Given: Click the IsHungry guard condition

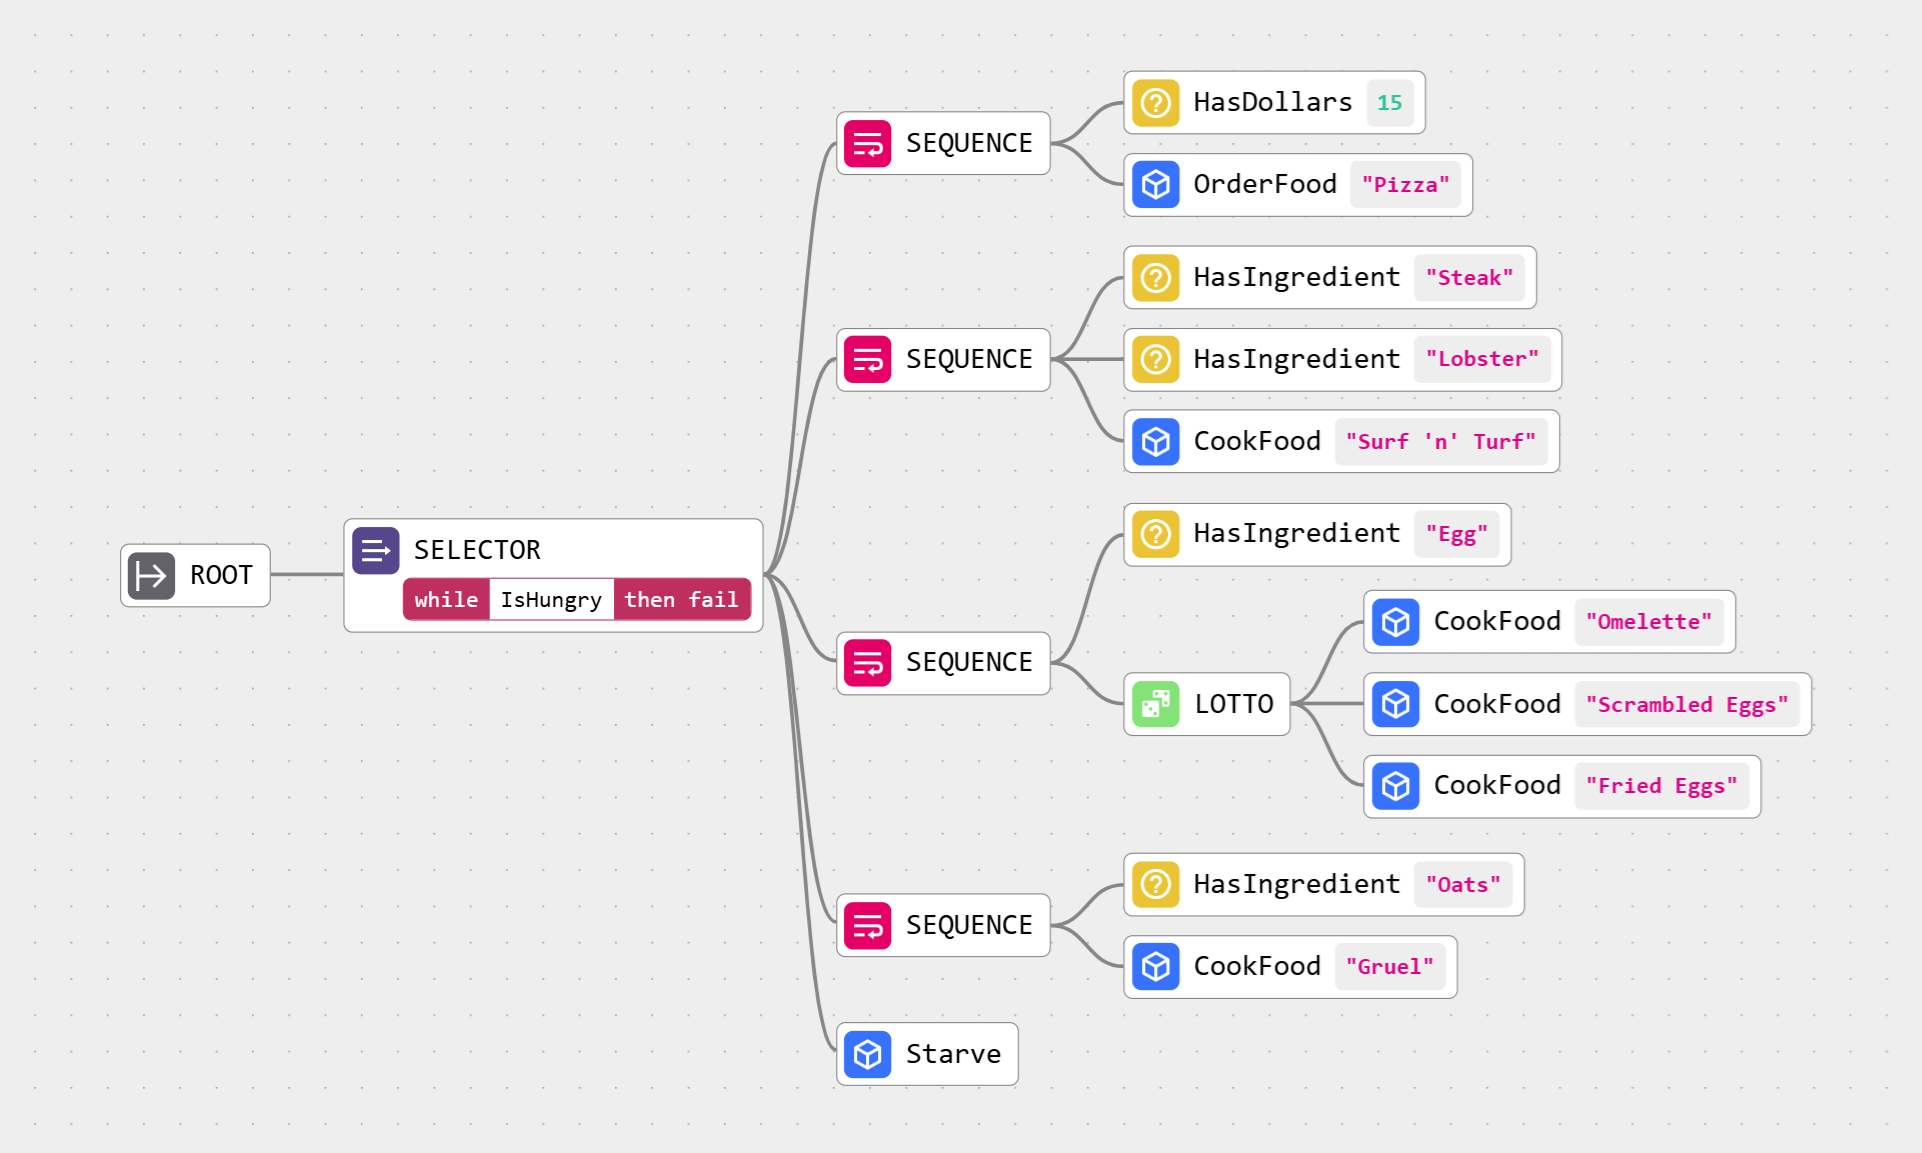Looking at the screenshot, I should click(551, 600).
